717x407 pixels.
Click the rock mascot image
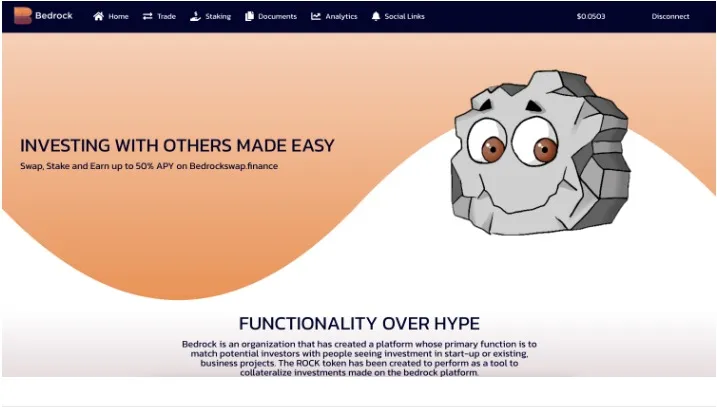coord(541,153)
